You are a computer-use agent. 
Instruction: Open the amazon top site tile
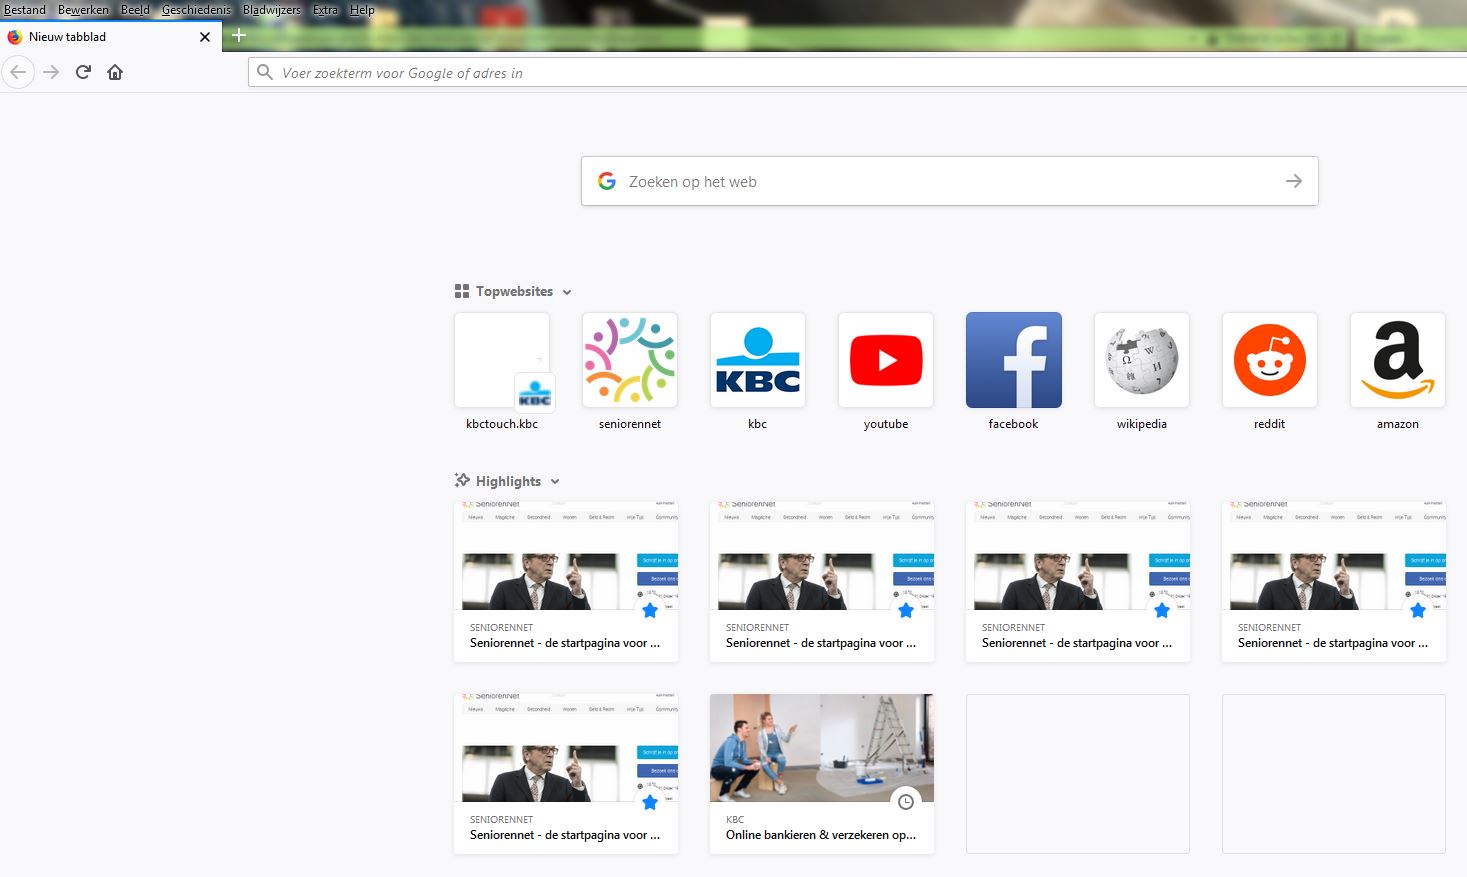pos(1398,360)
